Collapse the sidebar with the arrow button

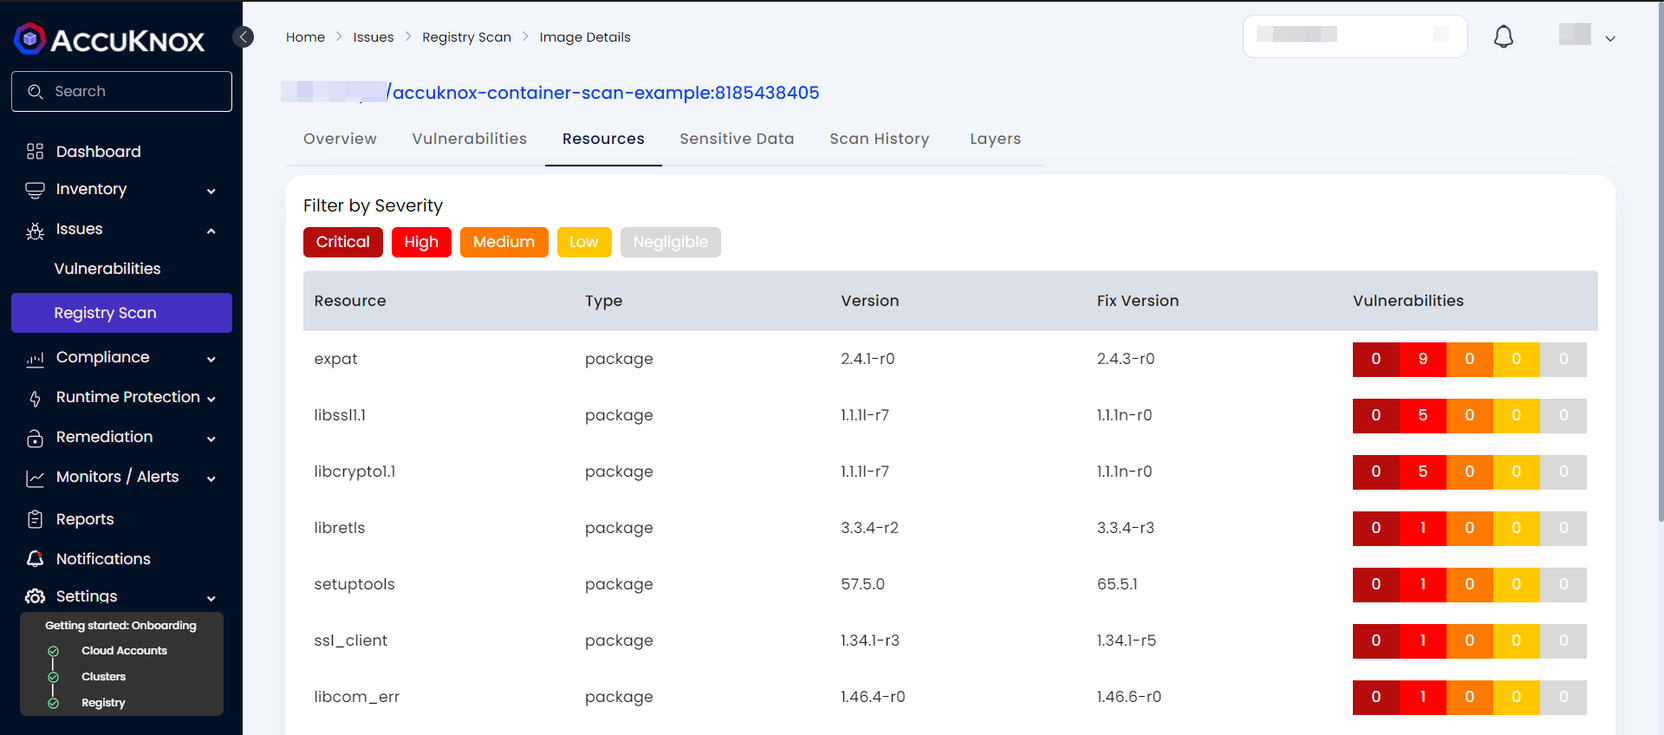(243, 37)
